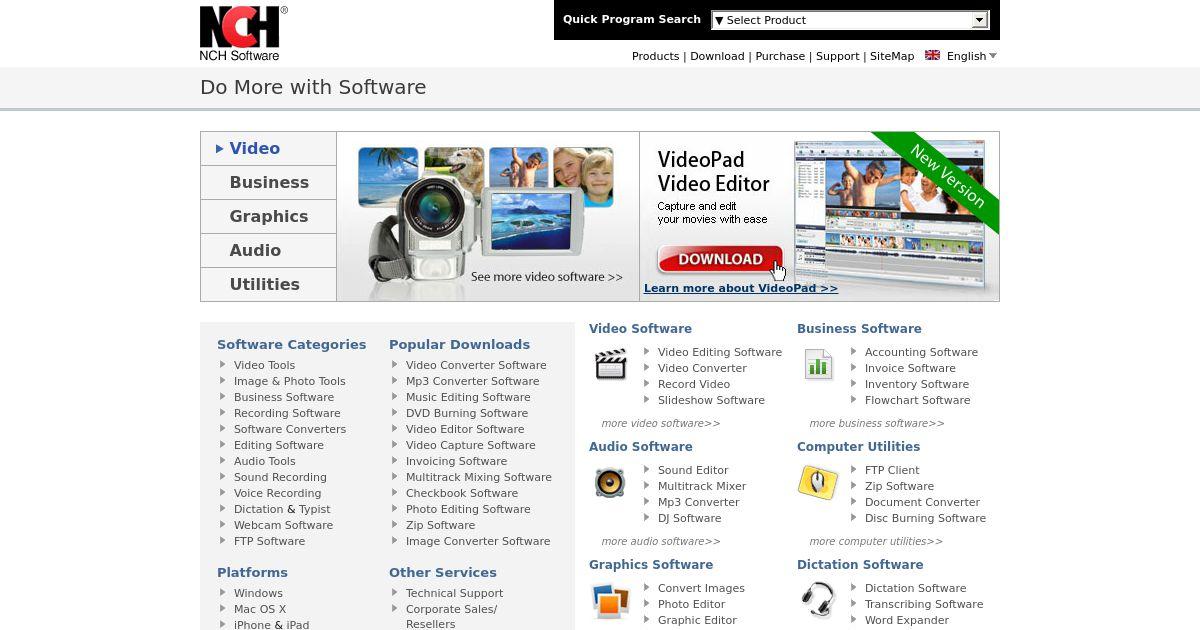
Task: Open the Select Product dropdown
Action: tap(850, 20)
